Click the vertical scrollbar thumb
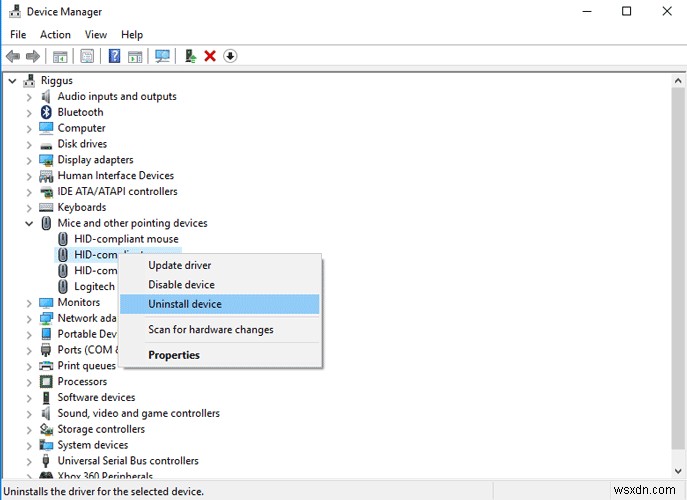Viewport: 687px width, 500px height. [678, 268]
